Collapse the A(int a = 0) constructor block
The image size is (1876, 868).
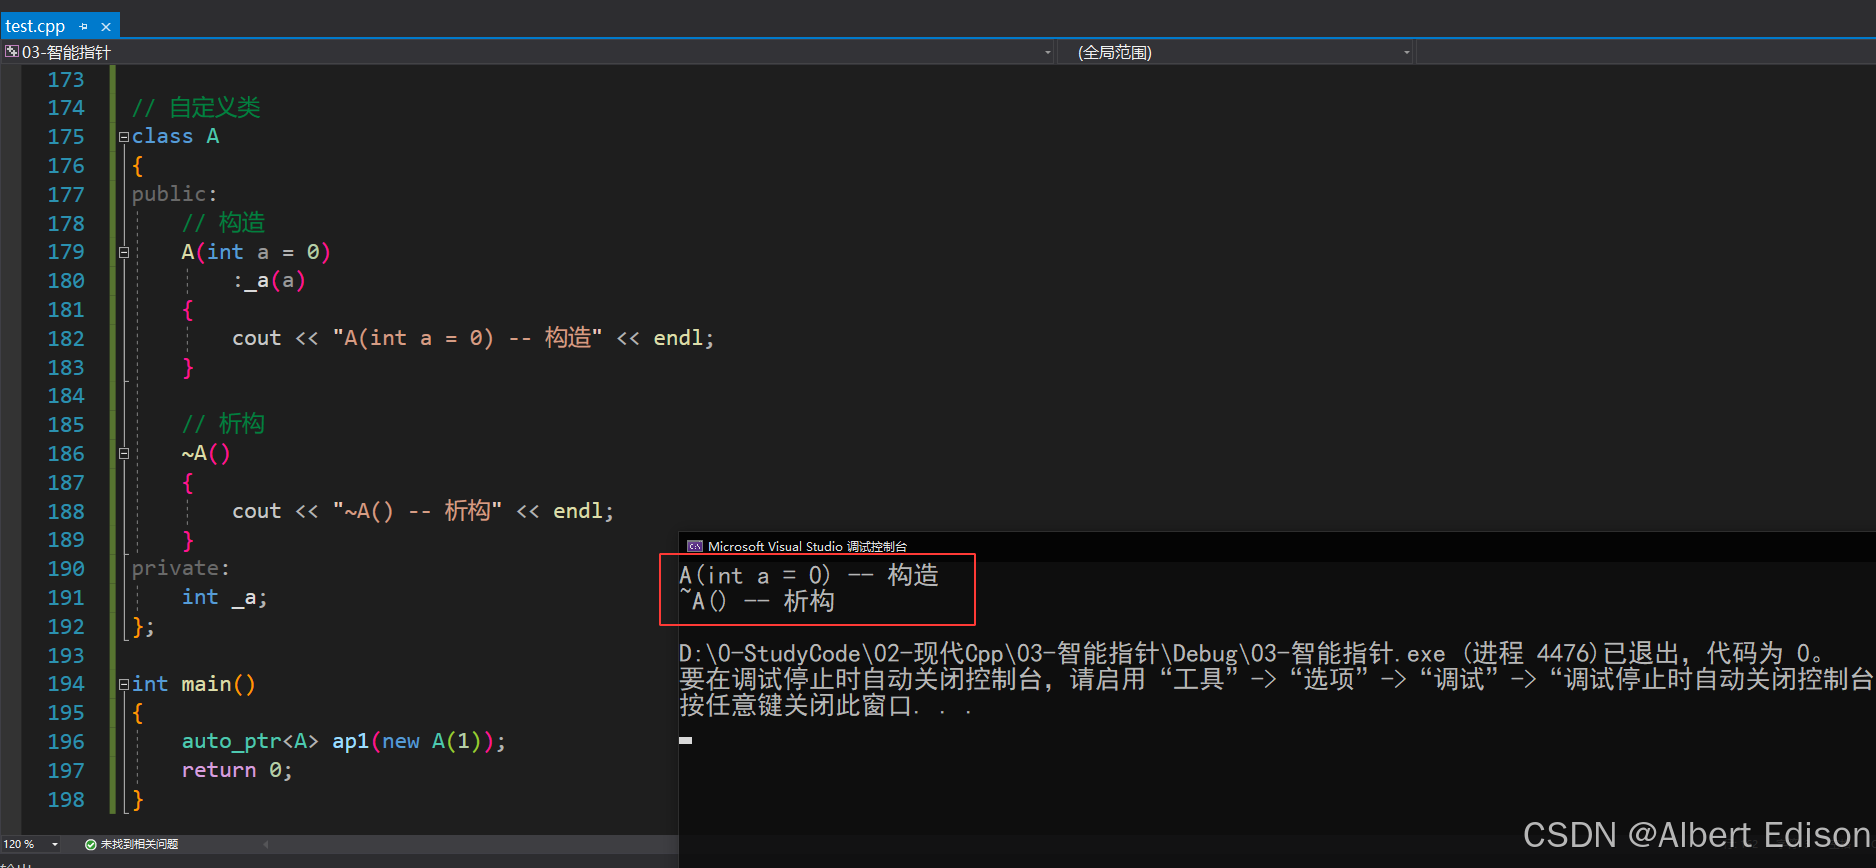click(x=124, y=252)
